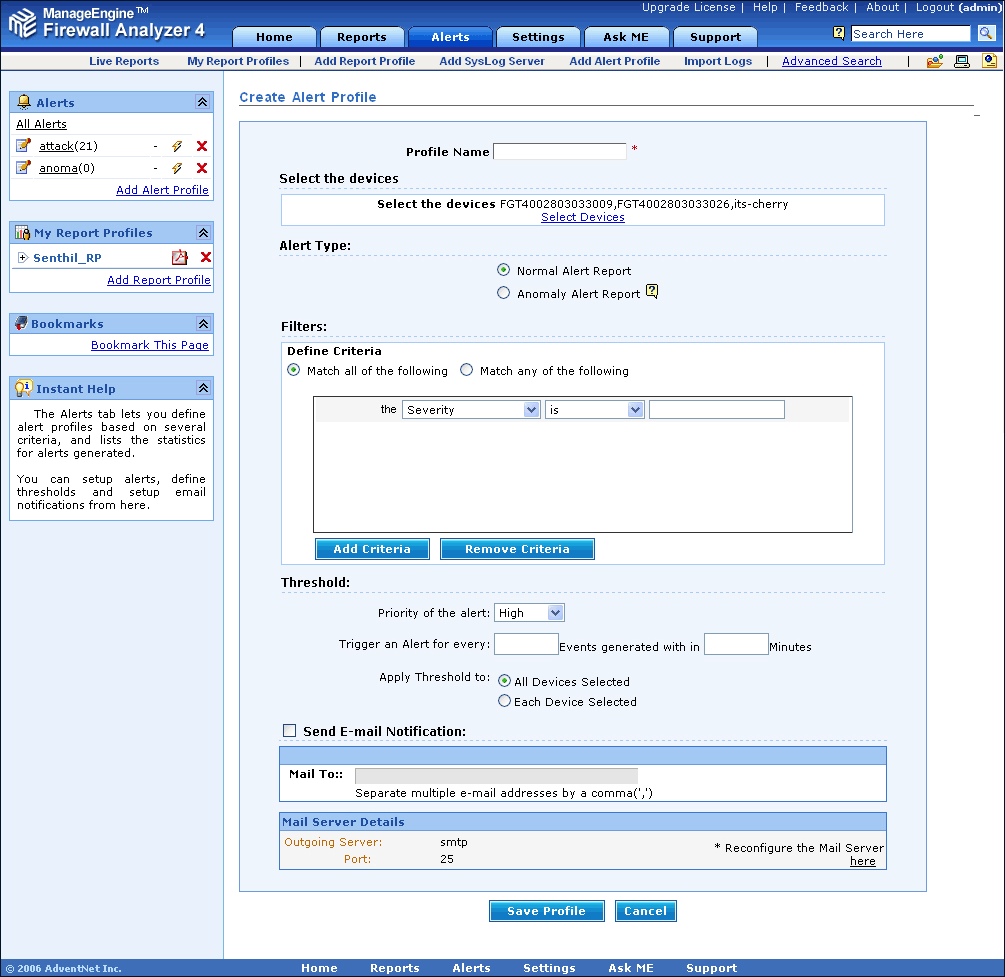Image resolution: width=1005 pixels, height=977 pixels.
Task: Open PDF export for Senthil_RP
Action: coord(180,257)
